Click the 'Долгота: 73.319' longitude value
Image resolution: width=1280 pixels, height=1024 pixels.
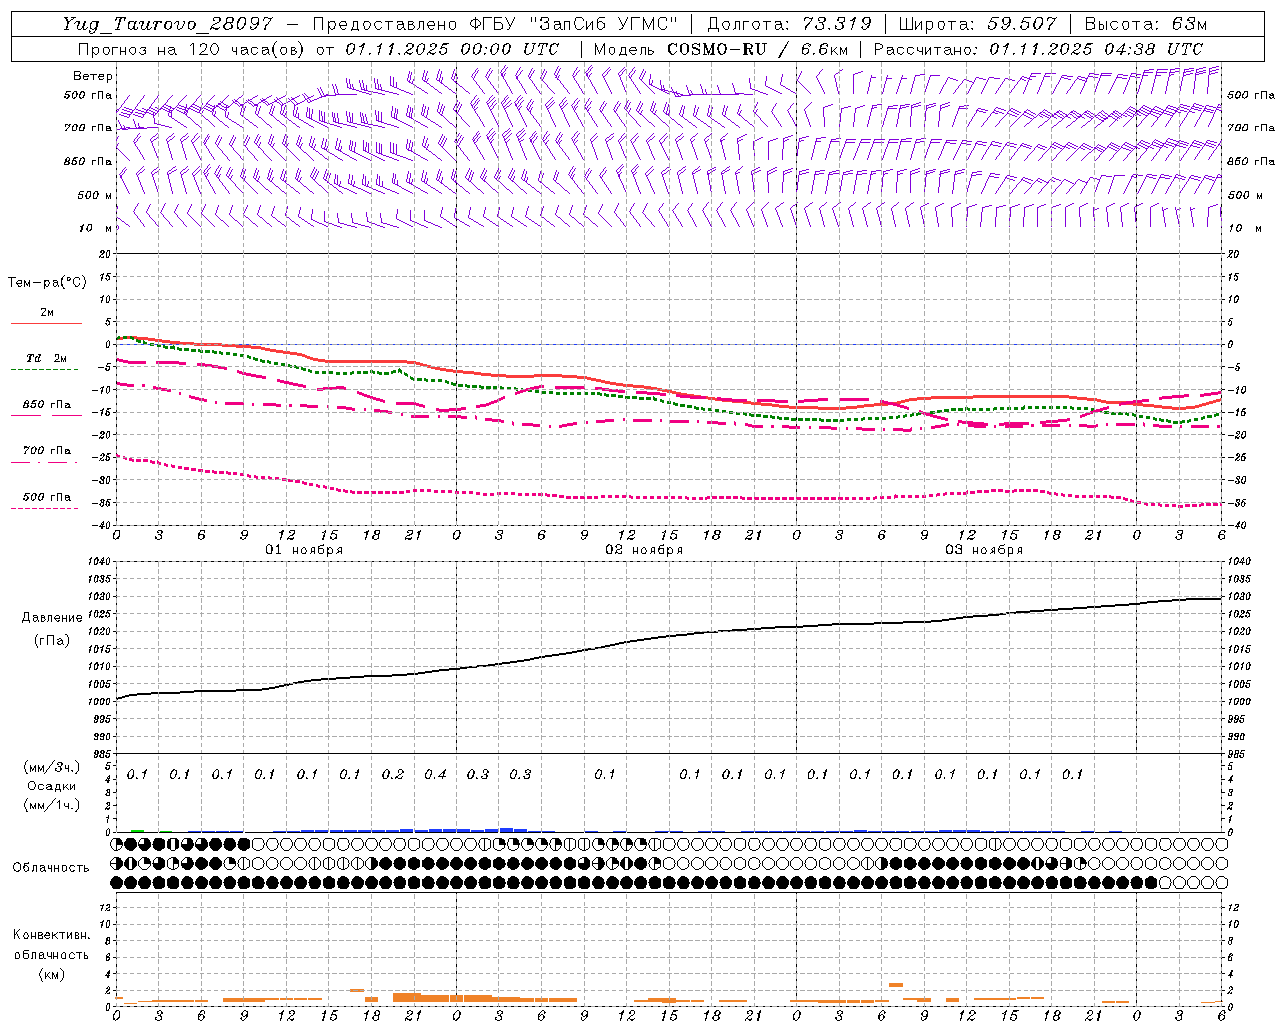[789, 24]
